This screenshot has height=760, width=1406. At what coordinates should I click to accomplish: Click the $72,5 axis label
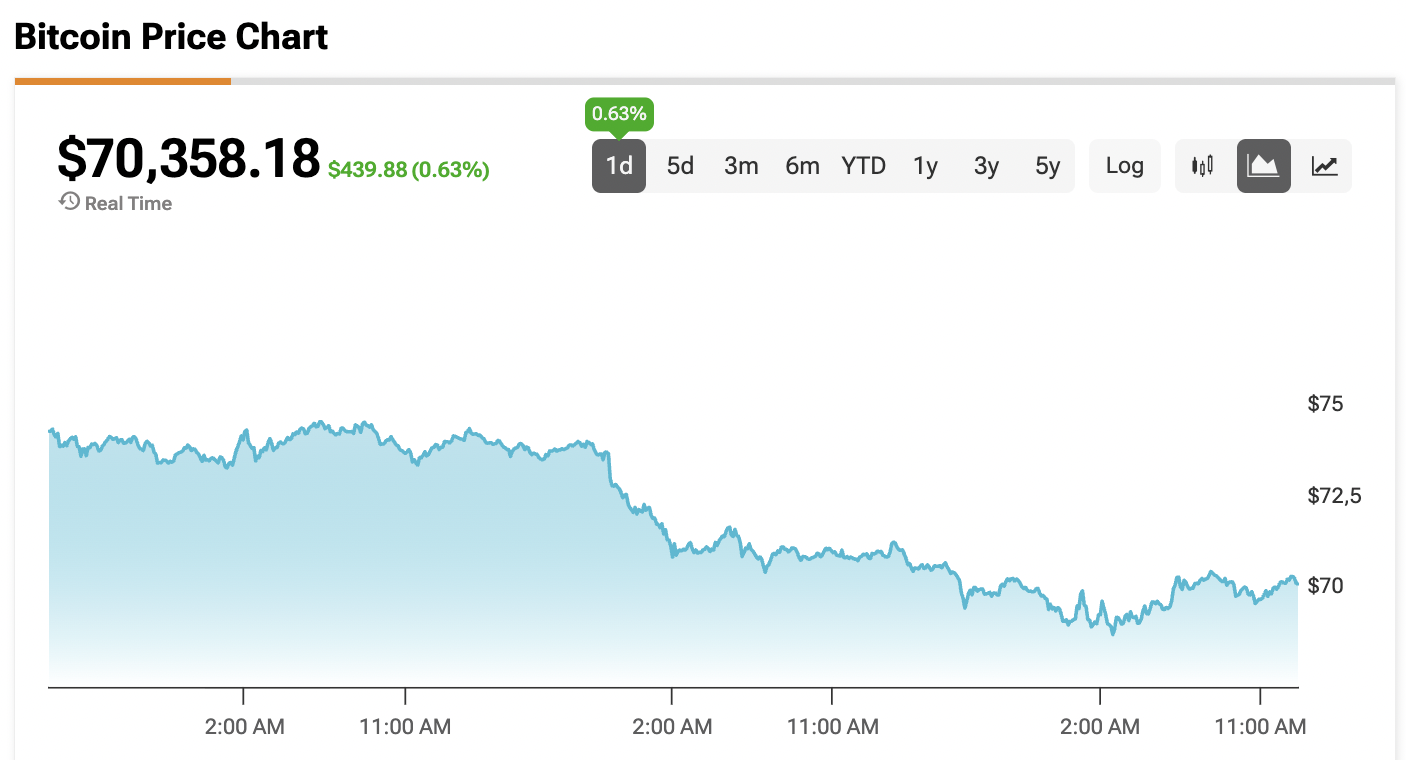coord(1334,496)
